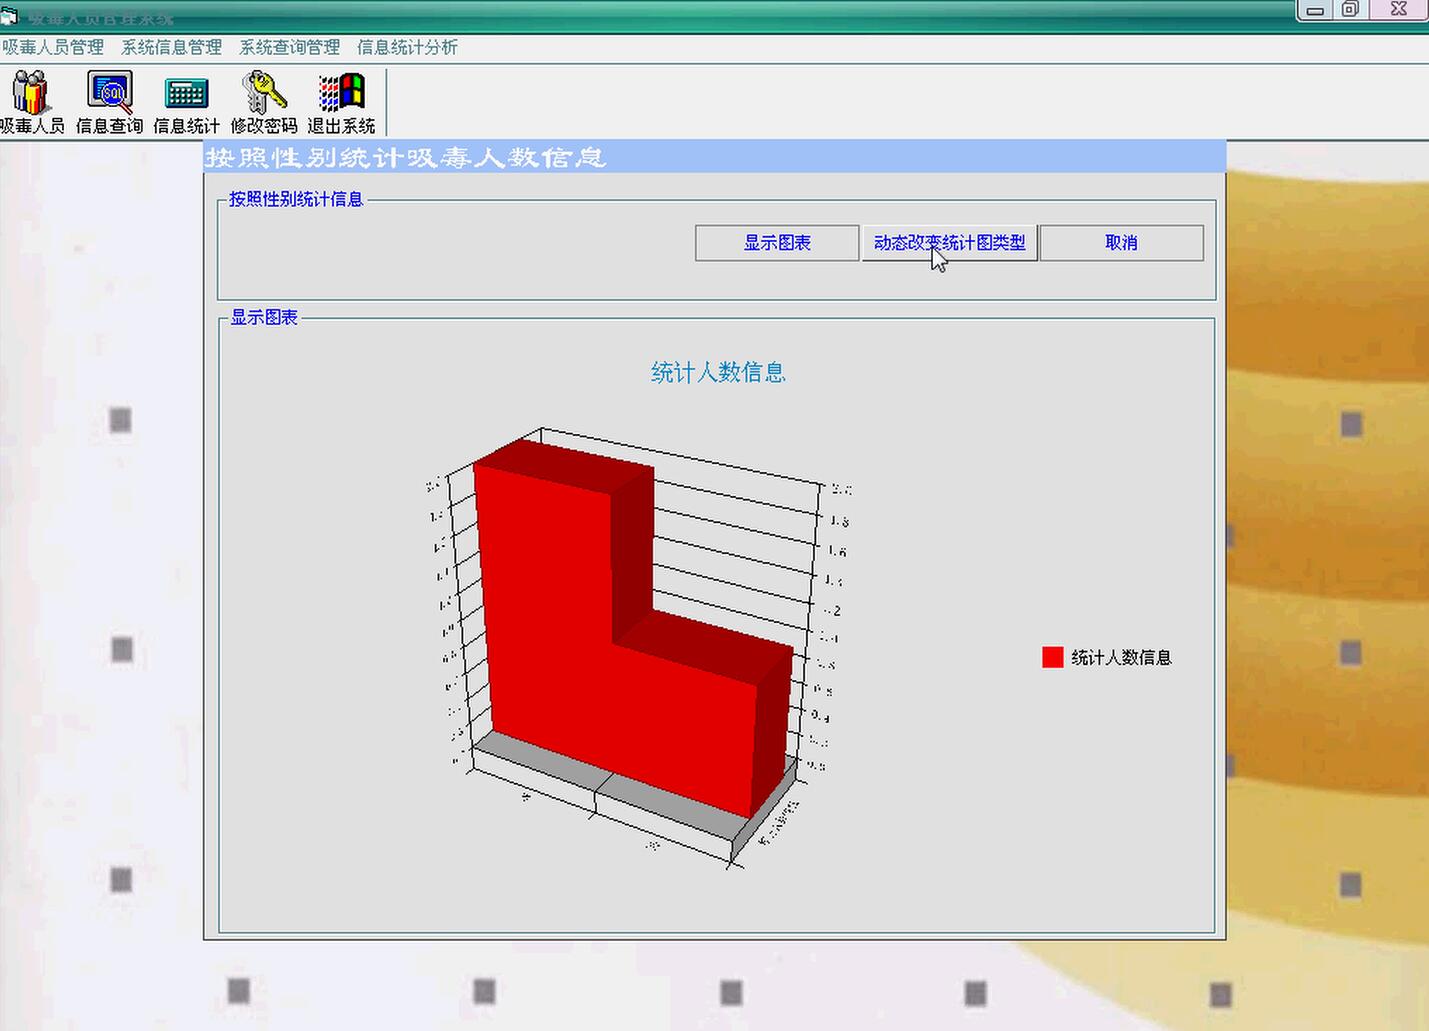
Task: Click the legend label 统计人数信息
Action: (x=1121, y=657)
